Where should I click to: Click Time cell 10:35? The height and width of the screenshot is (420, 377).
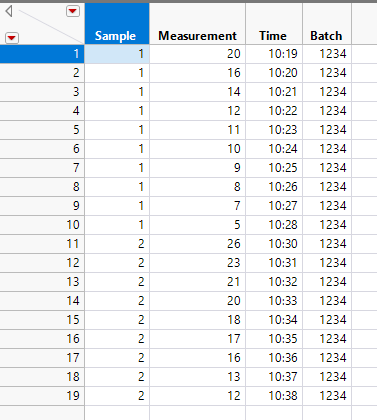274,339
